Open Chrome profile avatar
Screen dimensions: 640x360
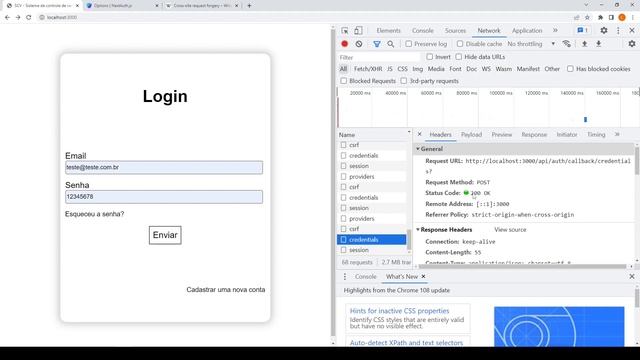622,18
